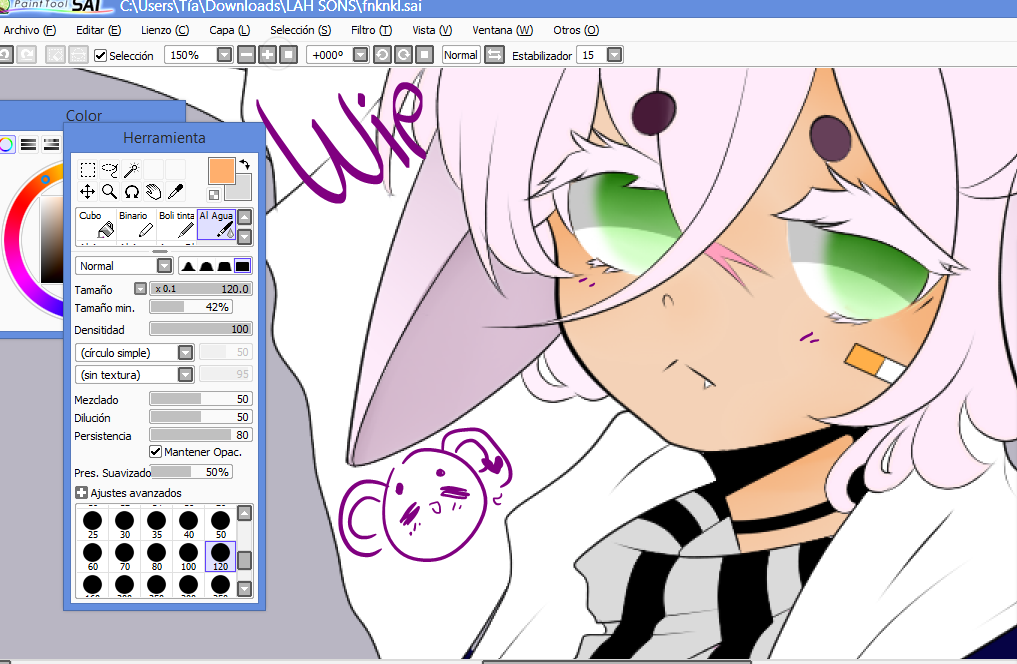Open the Otros menu

[576, 30]
